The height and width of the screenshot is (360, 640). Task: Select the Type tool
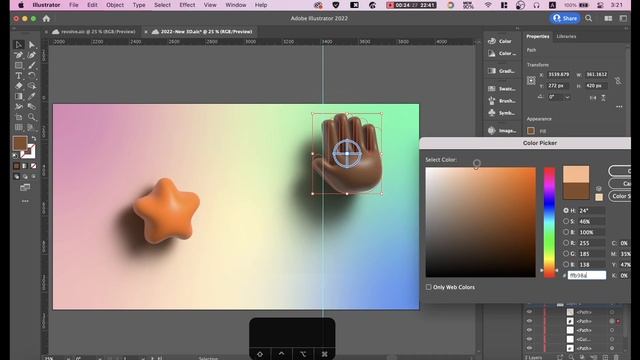click(19, 76)
